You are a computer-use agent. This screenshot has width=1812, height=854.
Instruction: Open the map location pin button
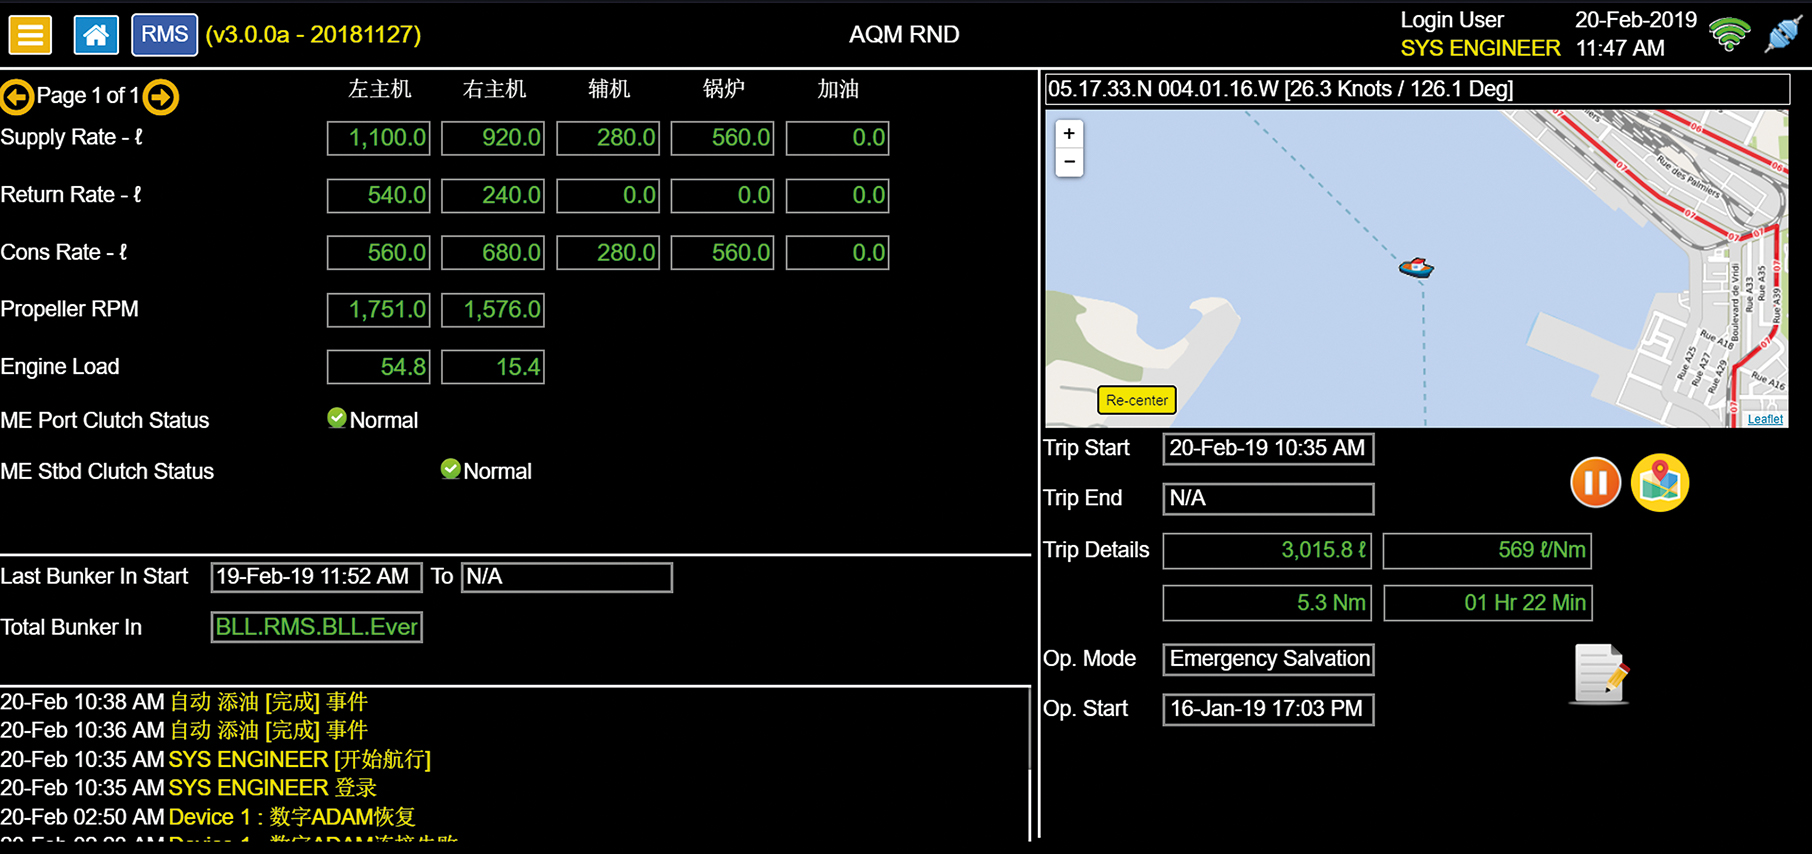point(1660,483)
